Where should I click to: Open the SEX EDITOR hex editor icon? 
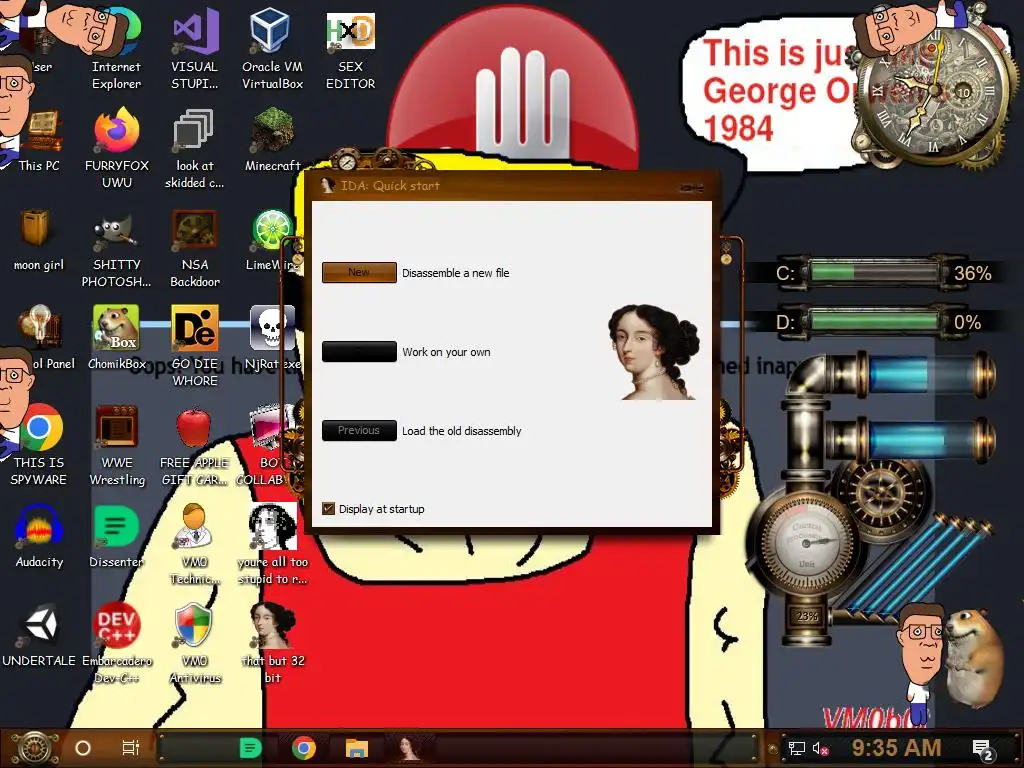[350, 49]
